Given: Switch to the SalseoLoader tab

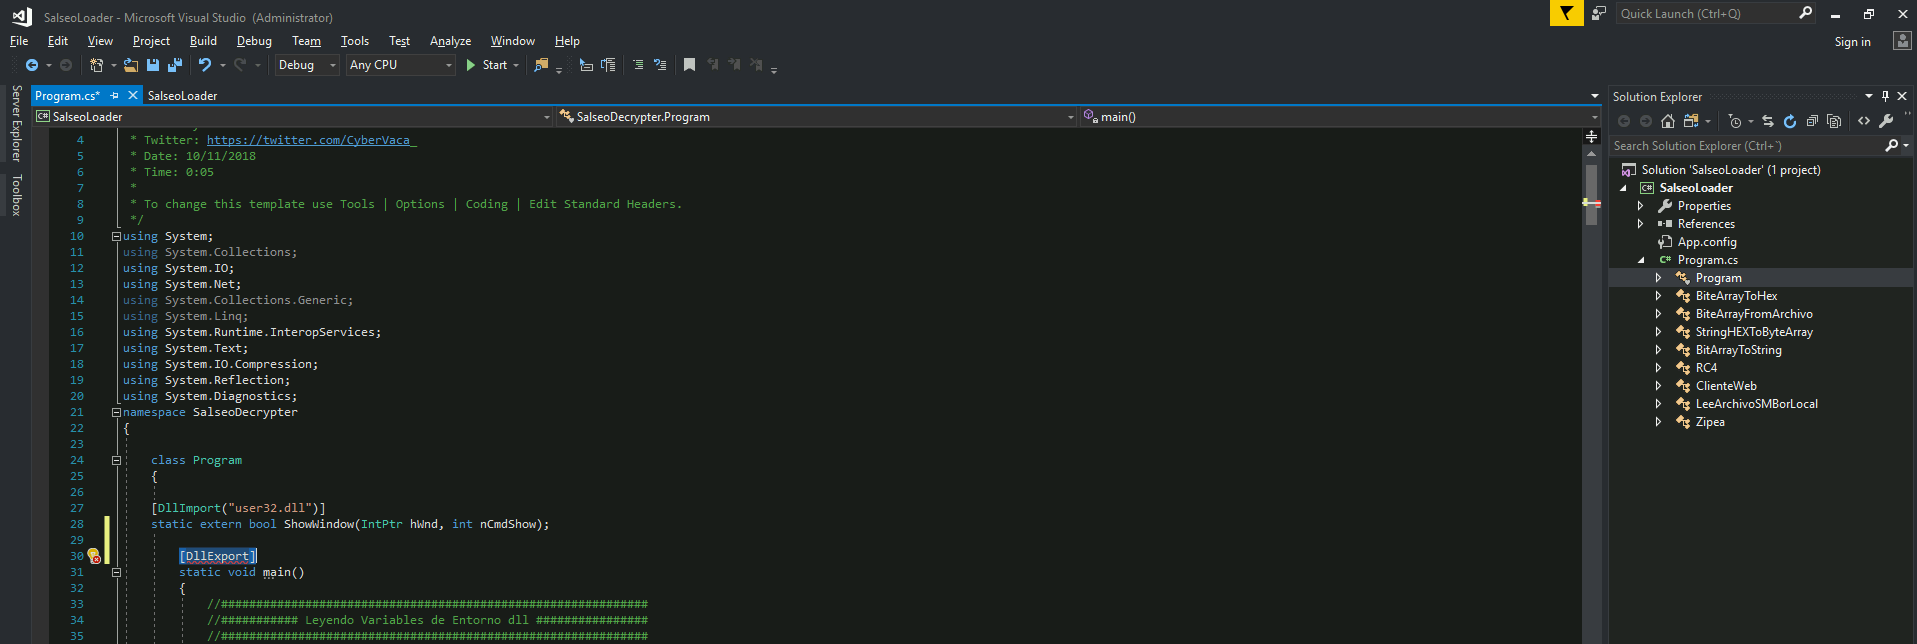Looking at the screenshot, I should 182,96.
